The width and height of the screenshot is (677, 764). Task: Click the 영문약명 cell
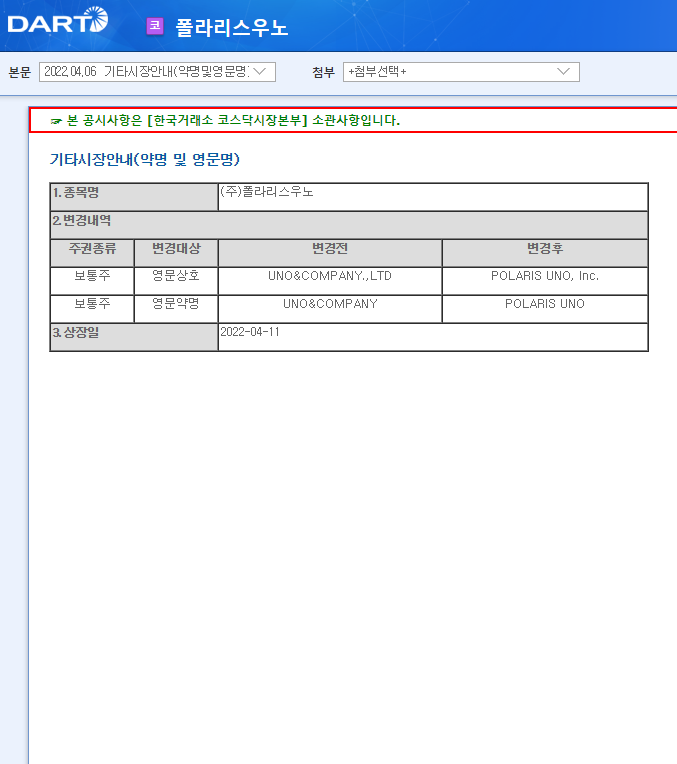point(176,309)
